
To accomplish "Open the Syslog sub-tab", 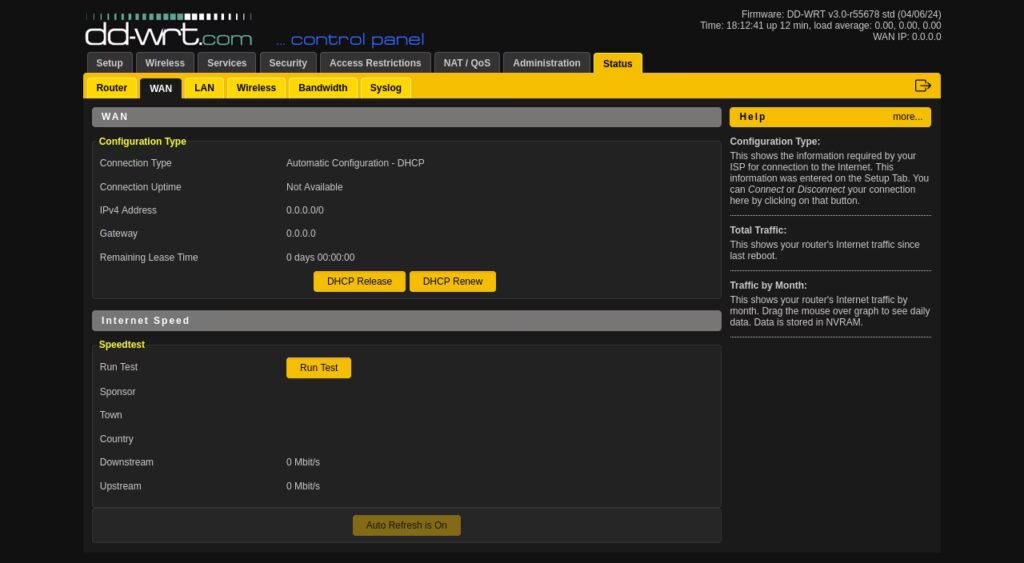I will (x=385, y=88).
